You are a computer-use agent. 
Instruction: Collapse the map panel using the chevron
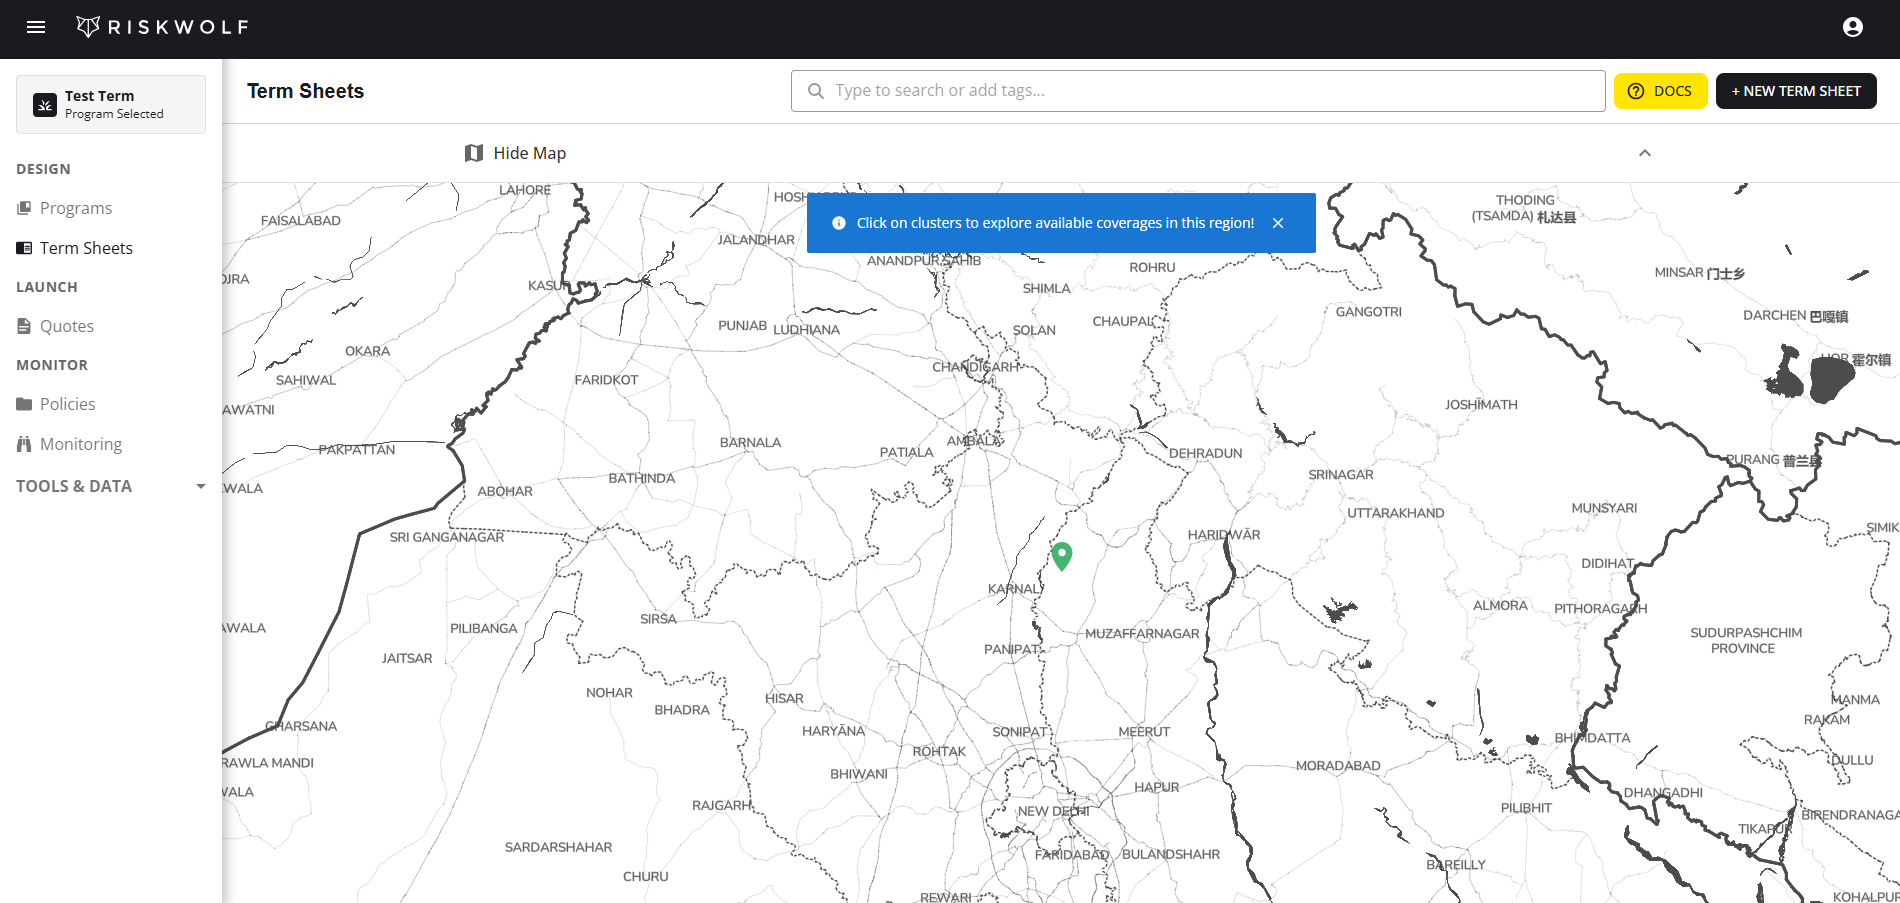click(1646, 153)
